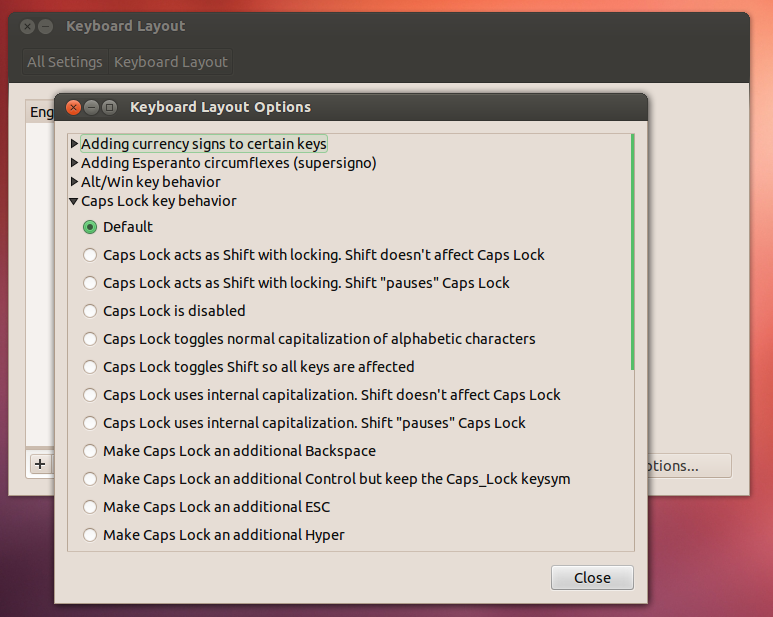Pick Make Caps Lock an additional Hyper
This screenshot has height=617, width=773.
(x=91, y=535)
